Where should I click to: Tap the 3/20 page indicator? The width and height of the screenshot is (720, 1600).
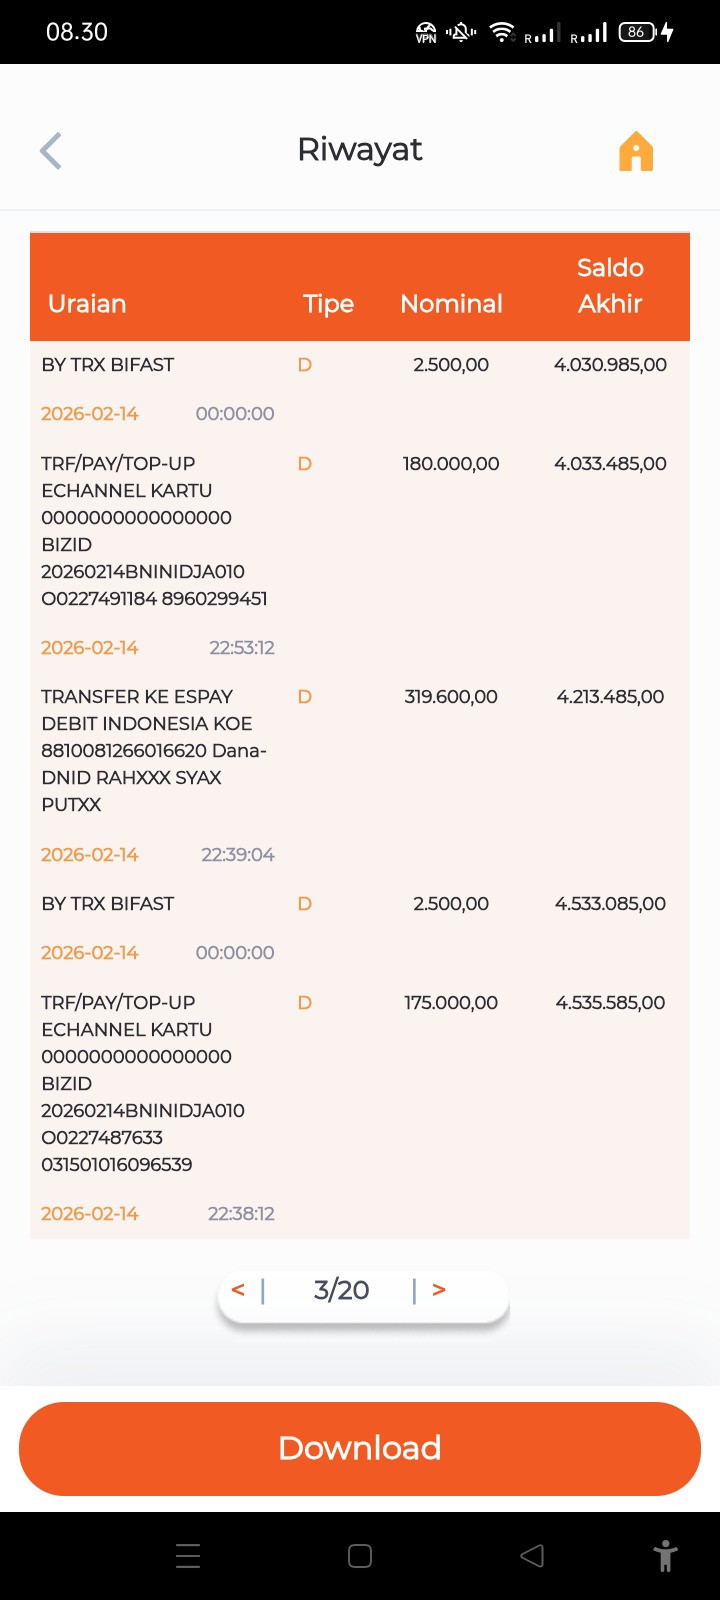click(341, 1290)
